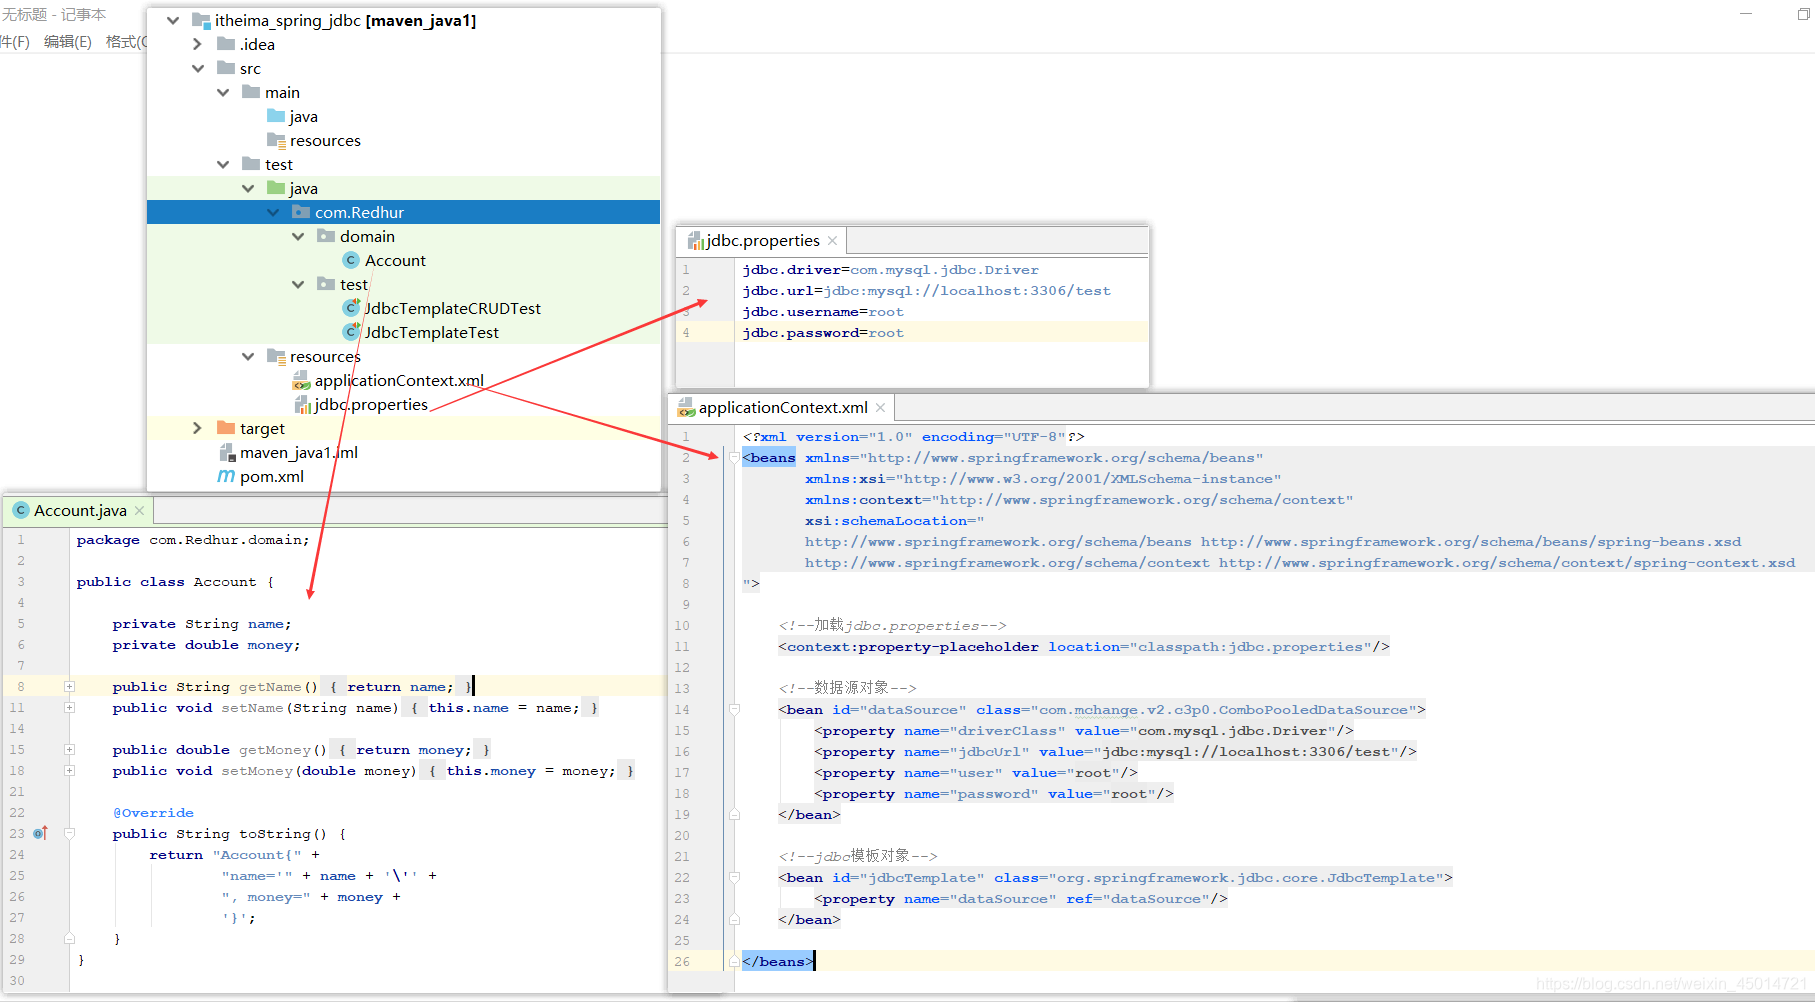Click the resources folder icon under main
Screen dimensions: 1815x1002
point(276,140)
